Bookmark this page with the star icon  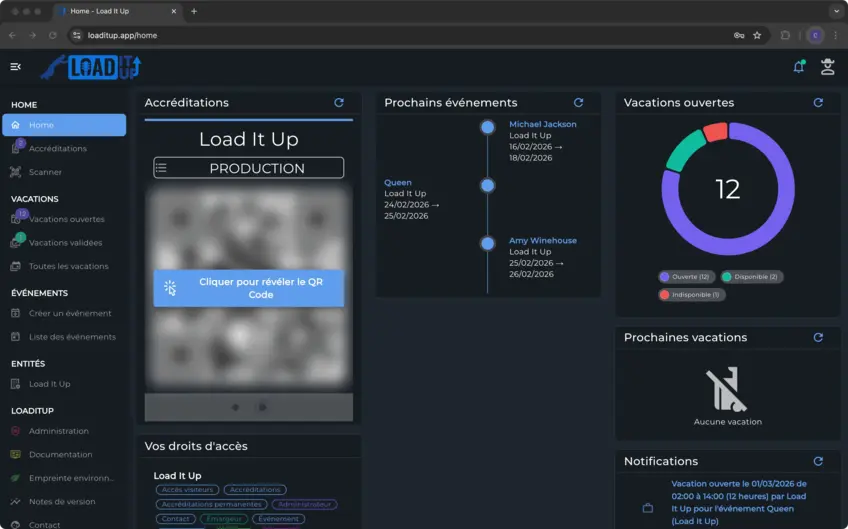coord(757,35)
